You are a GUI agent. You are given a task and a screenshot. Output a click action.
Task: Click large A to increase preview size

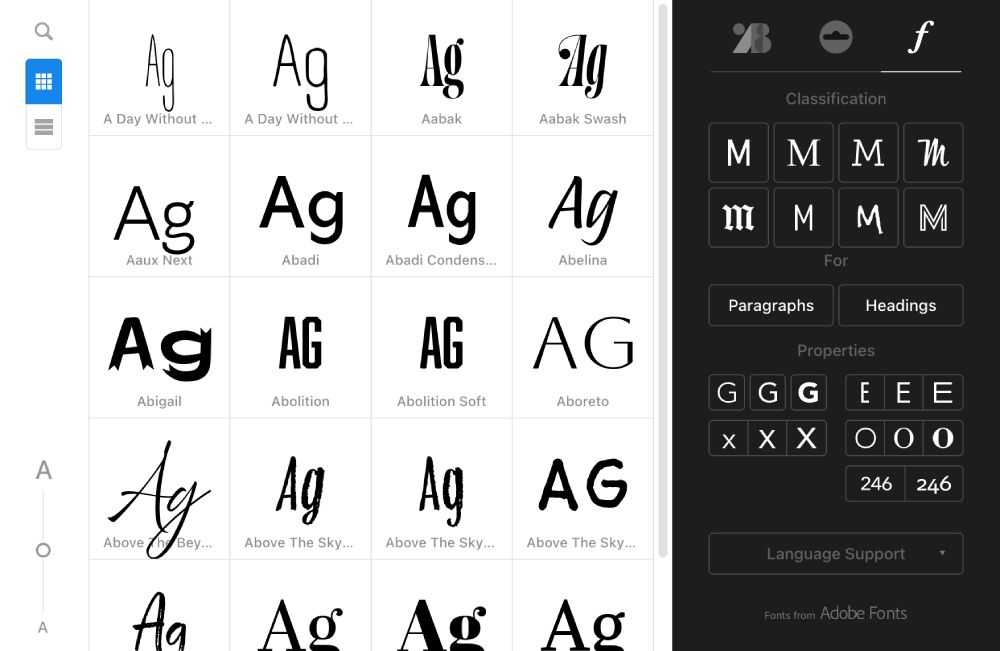(43, 471)
